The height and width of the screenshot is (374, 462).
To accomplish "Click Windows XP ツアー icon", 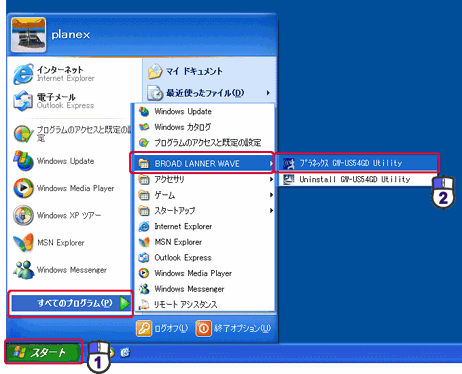I will [x=23, y=215].
